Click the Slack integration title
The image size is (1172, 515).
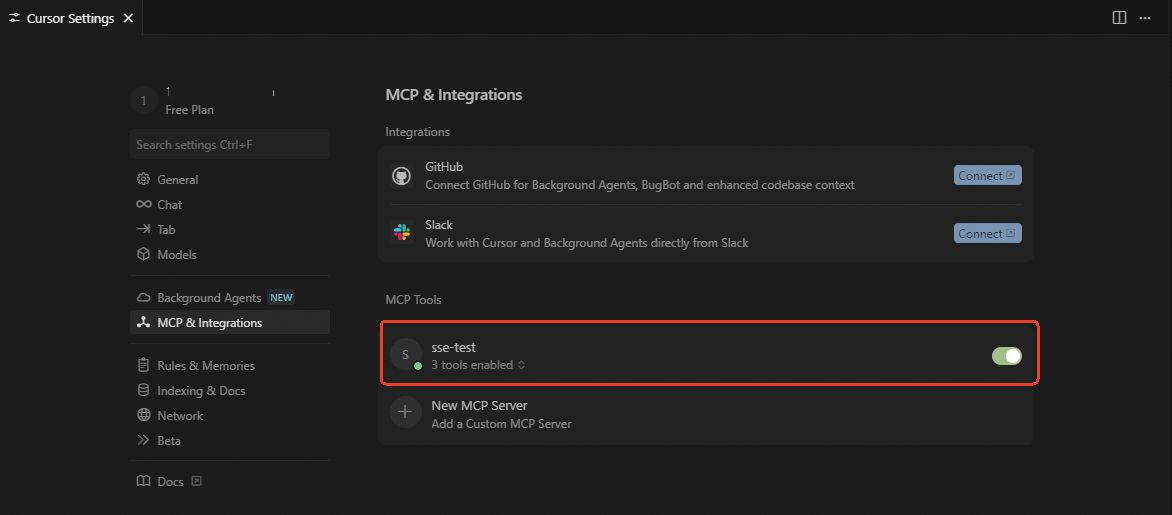click(x=439, y=224)
